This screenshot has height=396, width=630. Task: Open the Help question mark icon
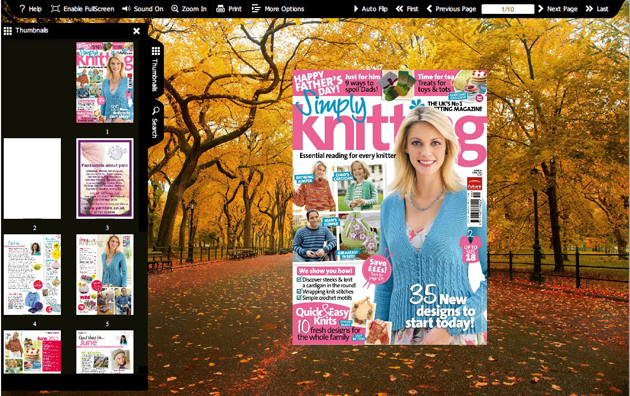pos(22,9)
